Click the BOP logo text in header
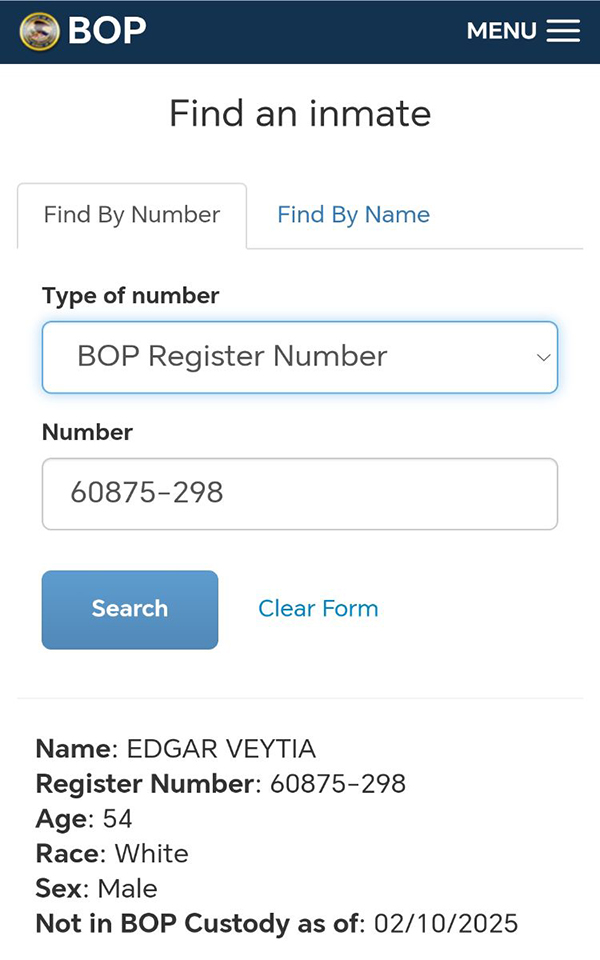Image resolution: width=600 pixels, height=960 pixels. (x=107, y=31)
